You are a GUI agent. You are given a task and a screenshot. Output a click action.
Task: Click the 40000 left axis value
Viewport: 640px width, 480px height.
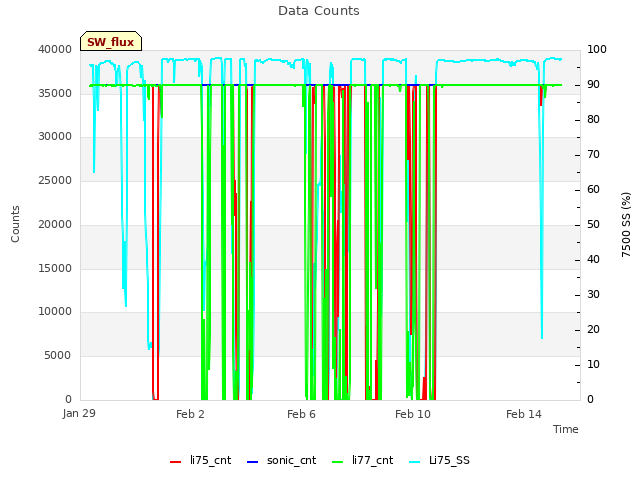tap(55, 49)
